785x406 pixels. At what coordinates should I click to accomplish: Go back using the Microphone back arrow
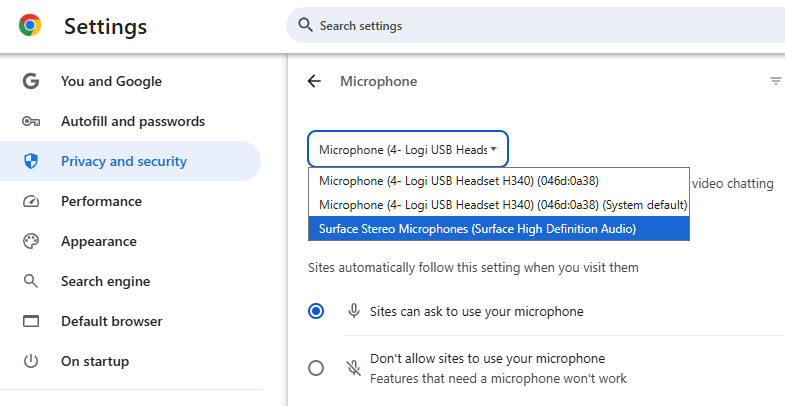(314, 81)
